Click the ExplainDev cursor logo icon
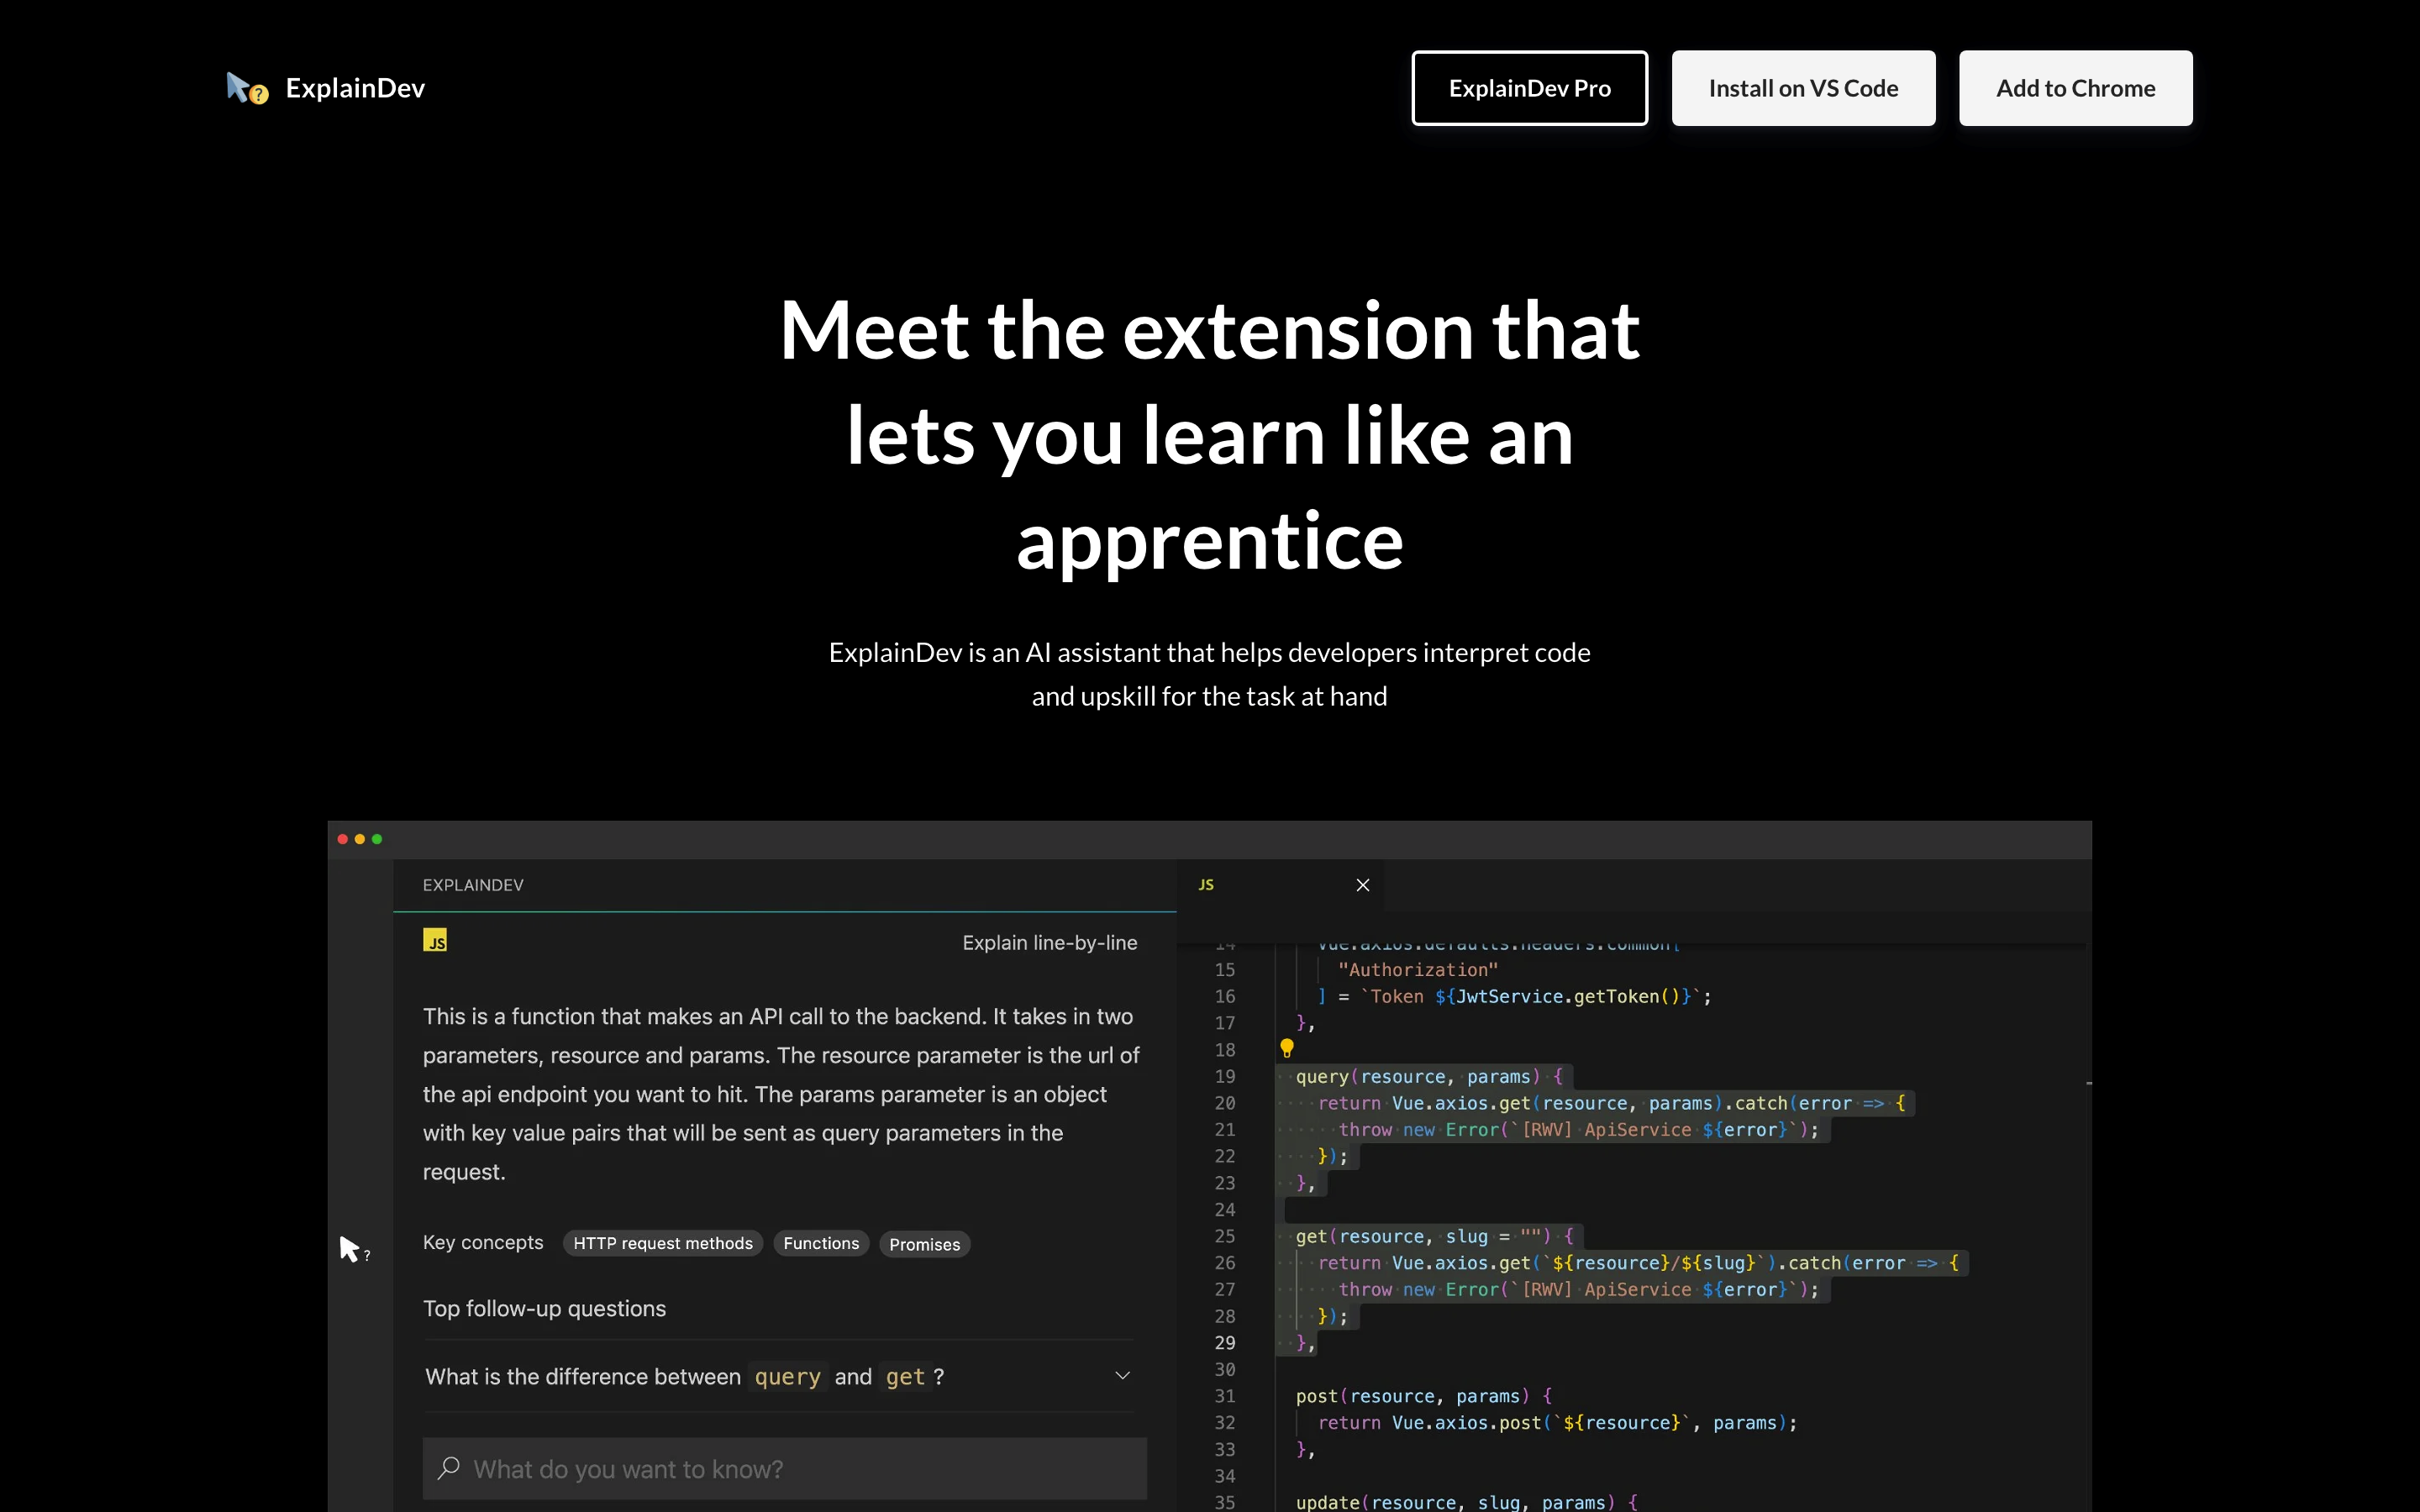Screen dimensions: 2420x1512 click(x=247, y=88)
